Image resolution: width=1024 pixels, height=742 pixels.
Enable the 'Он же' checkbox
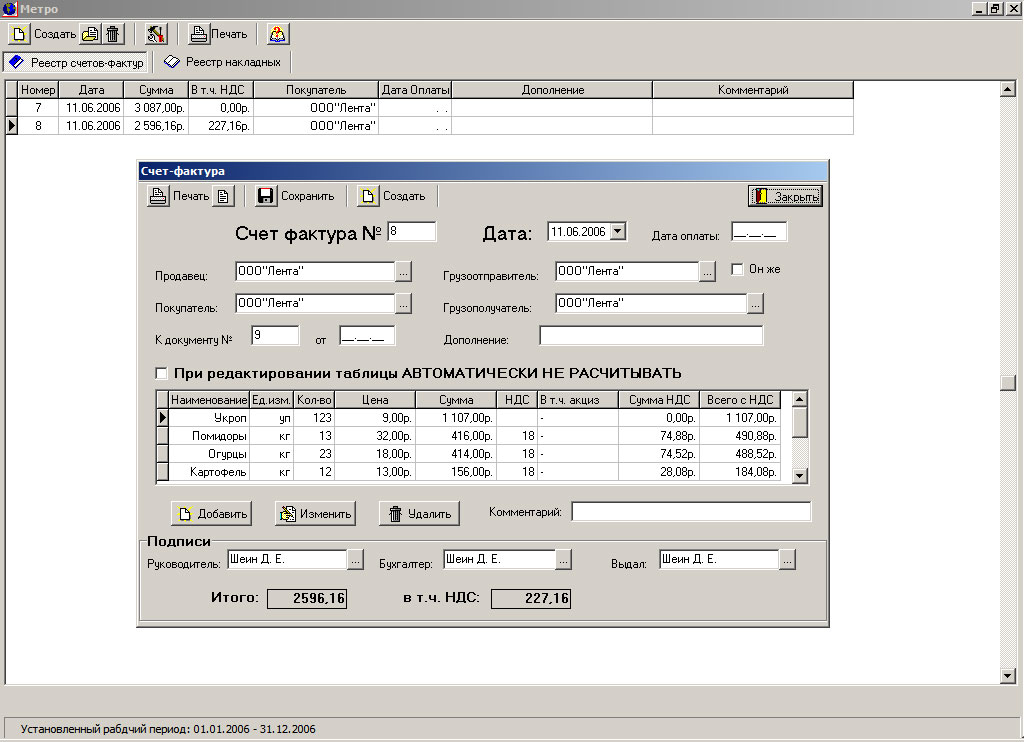coord(737,269)
